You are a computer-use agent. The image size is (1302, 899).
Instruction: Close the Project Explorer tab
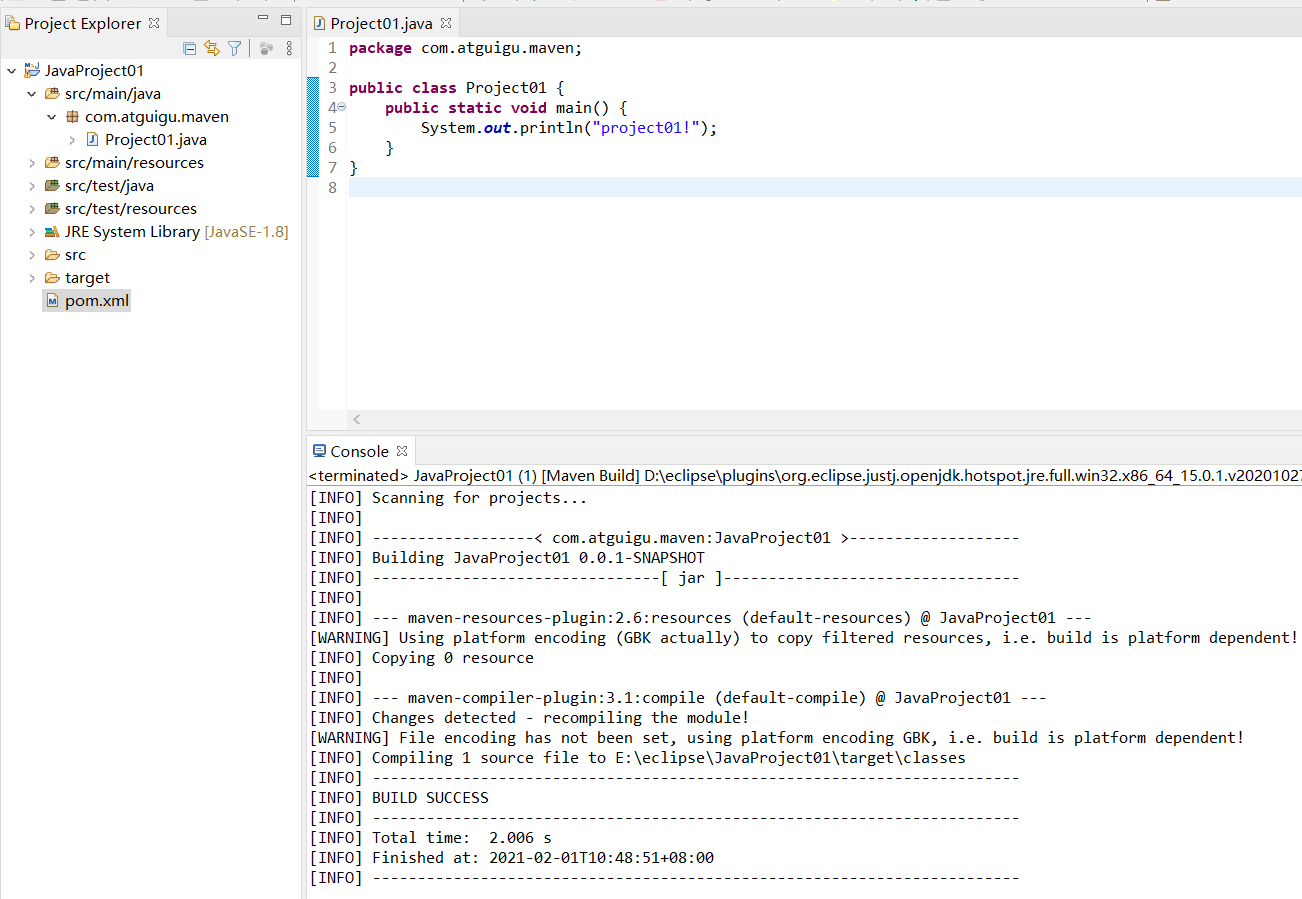(153, 22)
